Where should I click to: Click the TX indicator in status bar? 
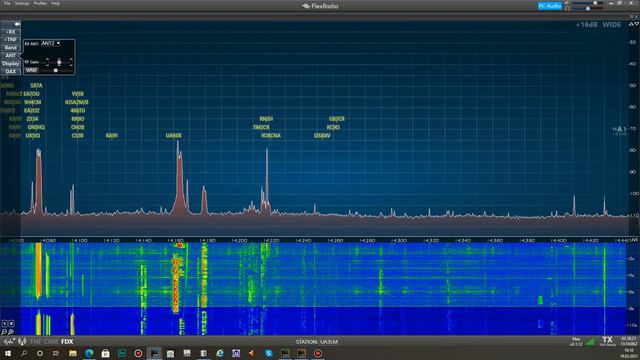607,340
